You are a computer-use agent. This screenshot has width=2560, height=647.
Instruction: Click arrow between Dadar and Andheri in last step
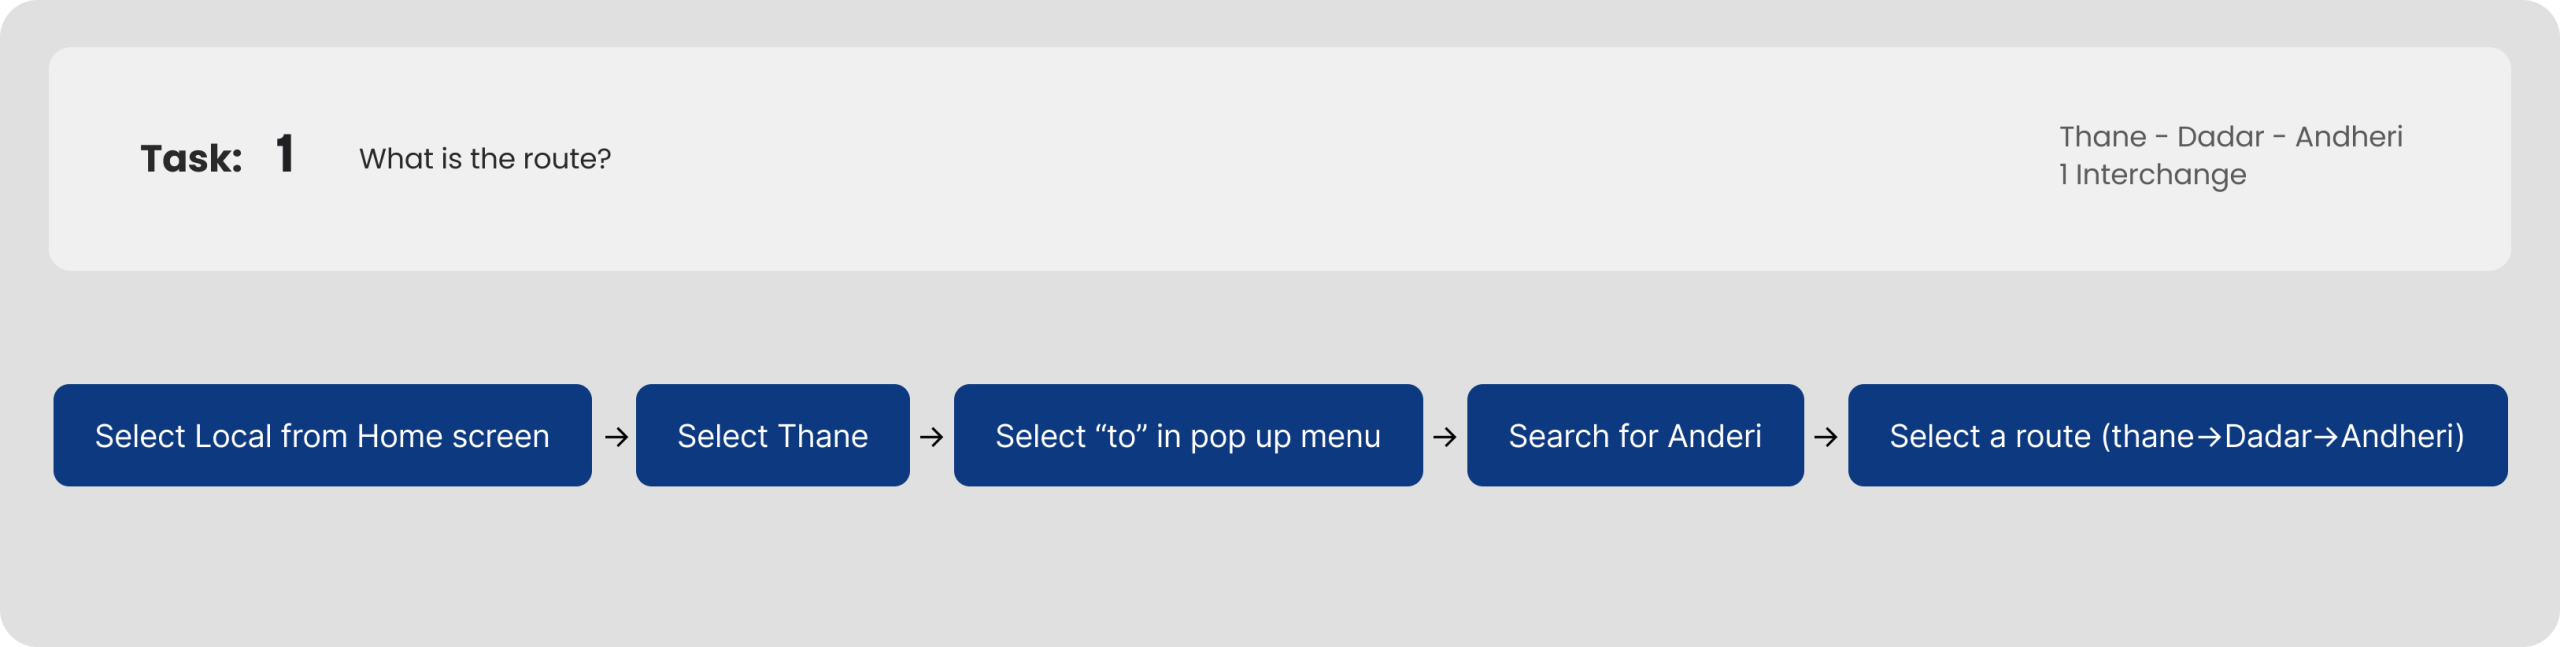(2326, 437)
